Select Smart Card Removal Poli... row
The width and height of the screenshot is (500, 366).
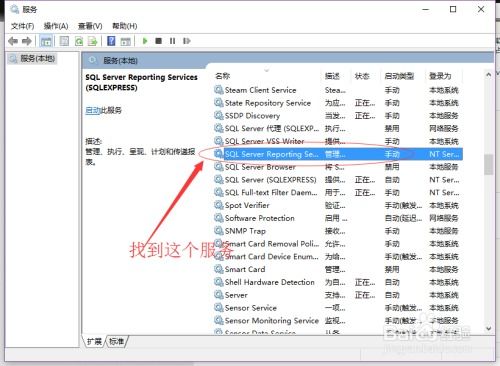tap(338, 244)
